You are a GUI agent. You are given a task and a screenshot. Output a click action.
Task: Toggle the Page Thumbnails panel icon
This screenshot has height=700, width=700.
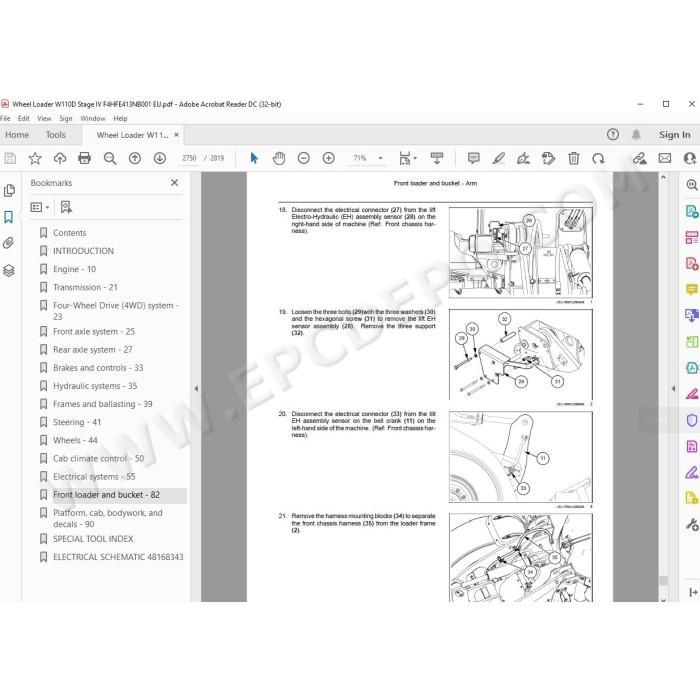tap(8, 191)
